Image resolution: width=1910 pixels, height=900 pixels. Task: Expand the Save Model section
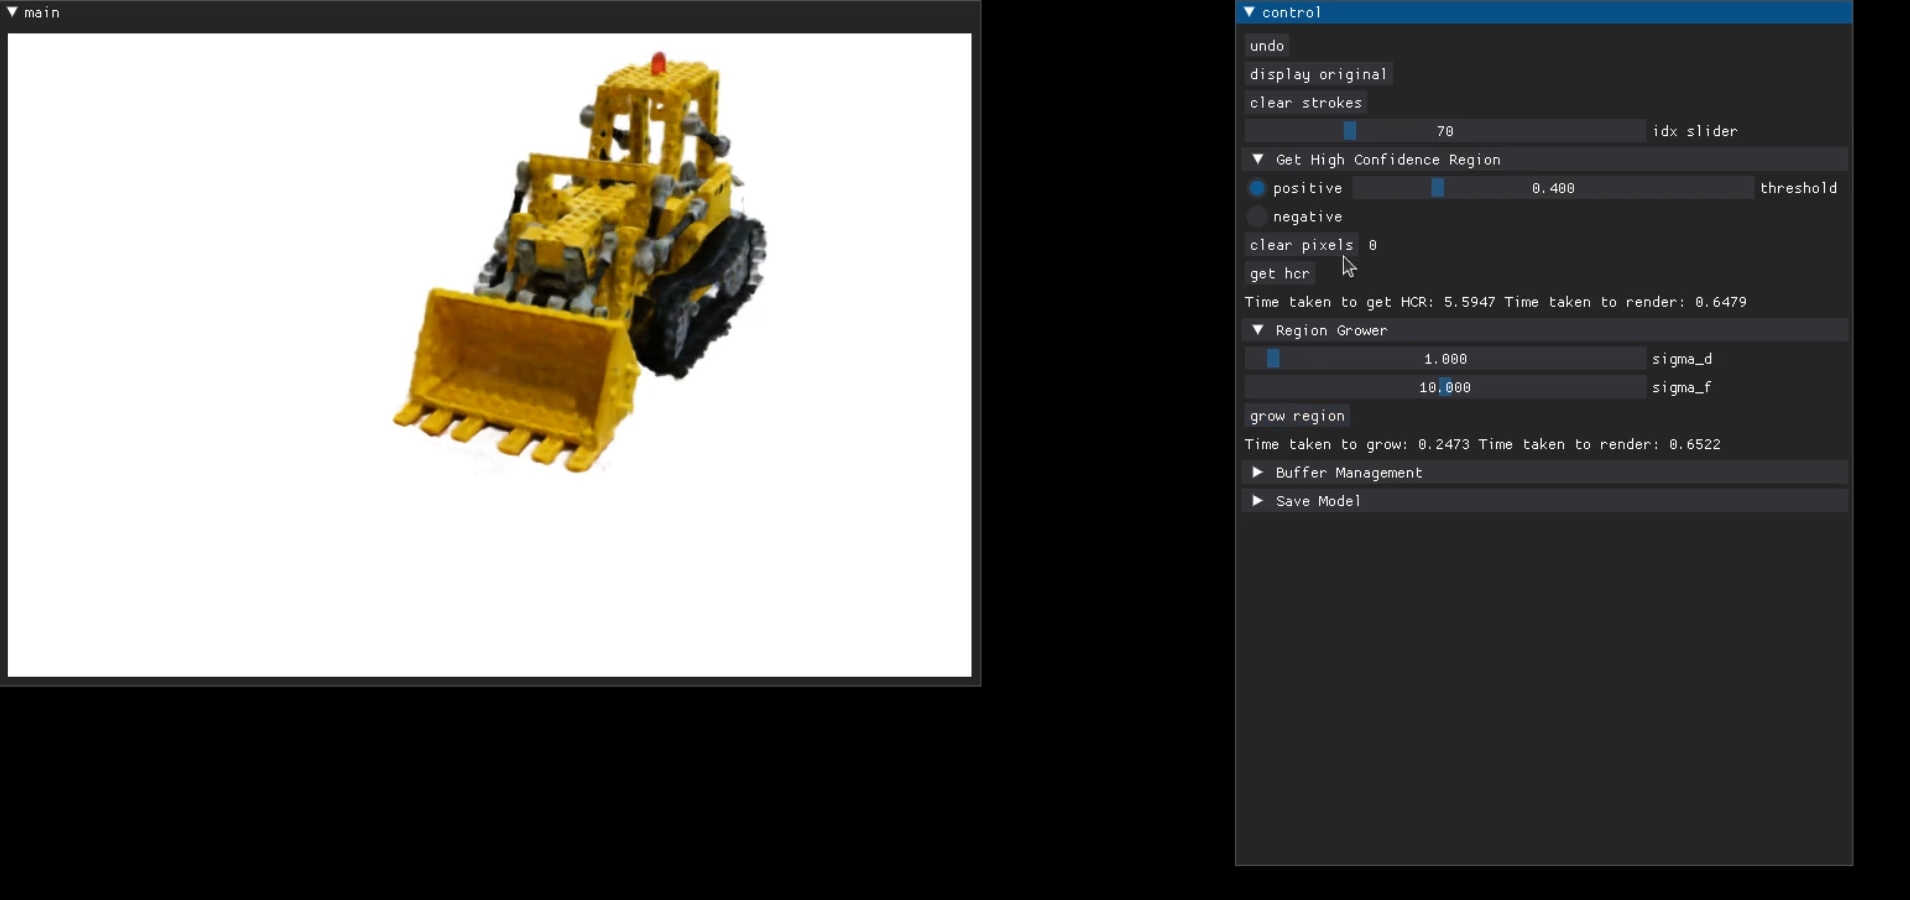tap(1258, 501)
